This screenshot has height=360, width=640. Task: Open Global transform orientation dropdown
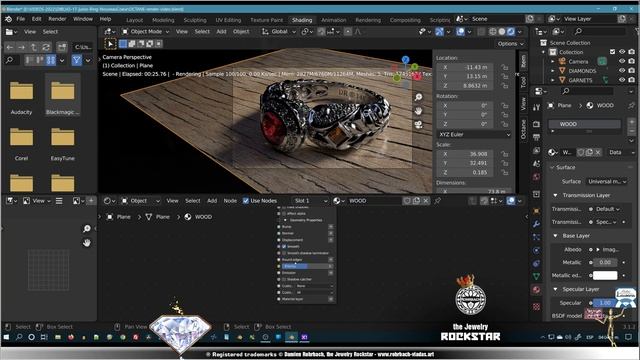279,31
